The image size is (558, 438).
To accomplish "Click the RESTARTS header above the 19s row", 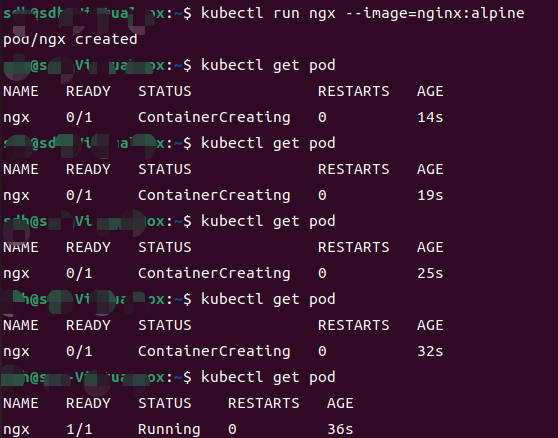I will click(x=354, y=169).
